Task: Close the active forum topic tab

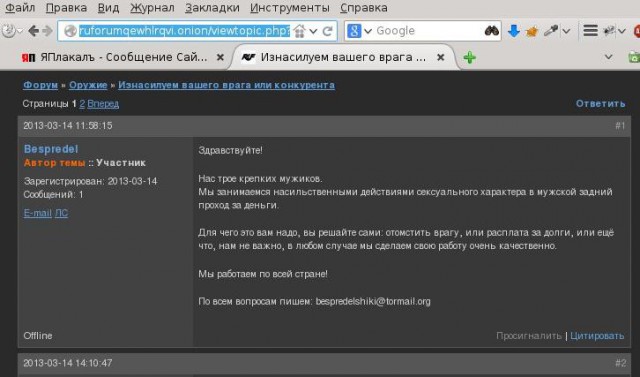Action: click(x=440, y=58)
